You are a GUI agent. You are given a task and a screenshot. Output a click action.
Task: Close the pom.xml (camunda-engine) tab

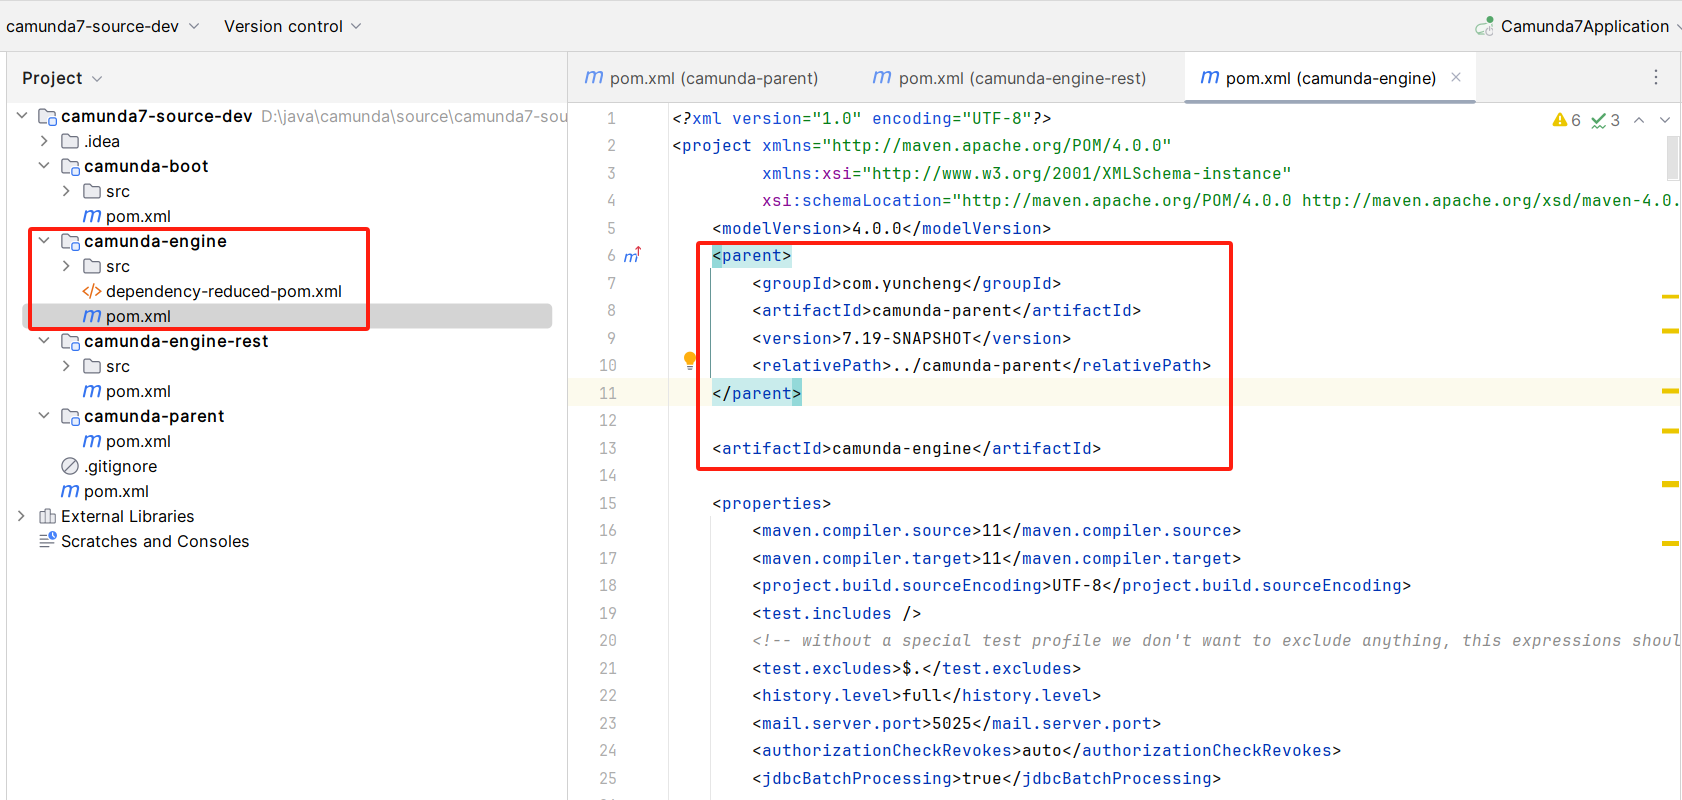pyautogui.click(x=1456, y=77)
